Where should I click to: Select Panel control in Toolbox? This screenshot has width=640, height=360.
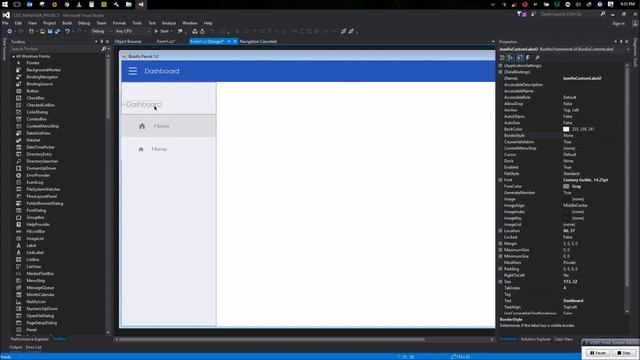coord(31,329)
